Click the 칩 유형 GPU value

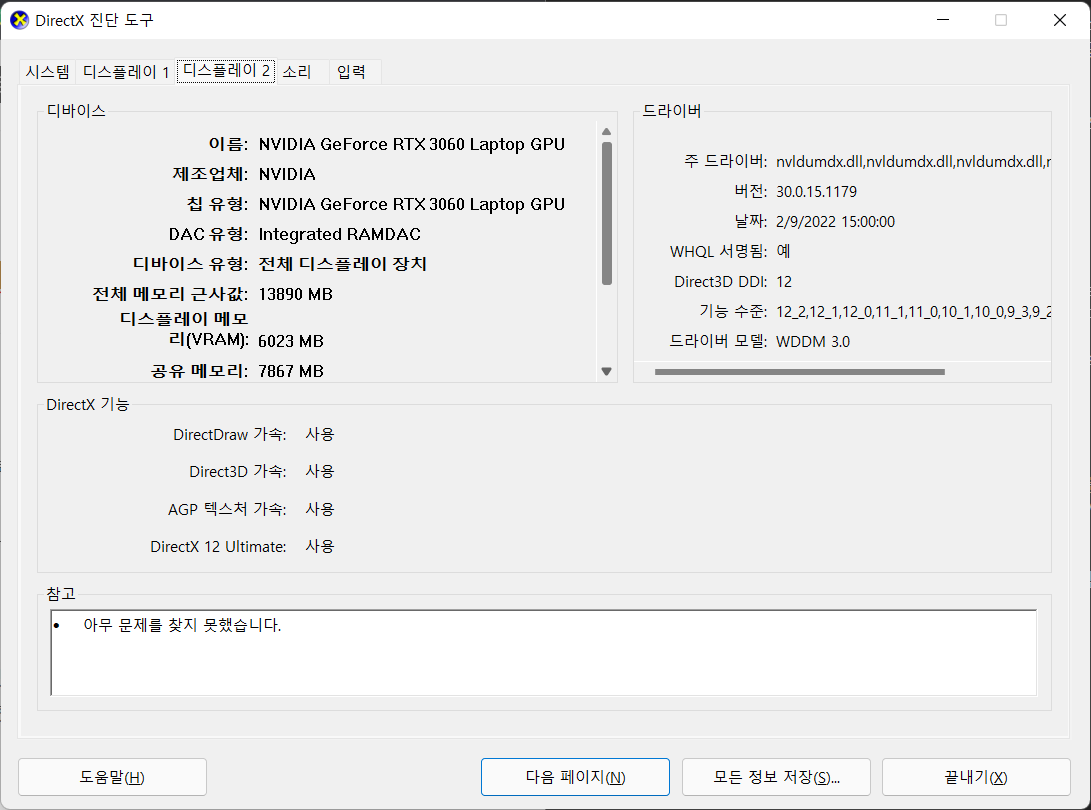(412, 204)
